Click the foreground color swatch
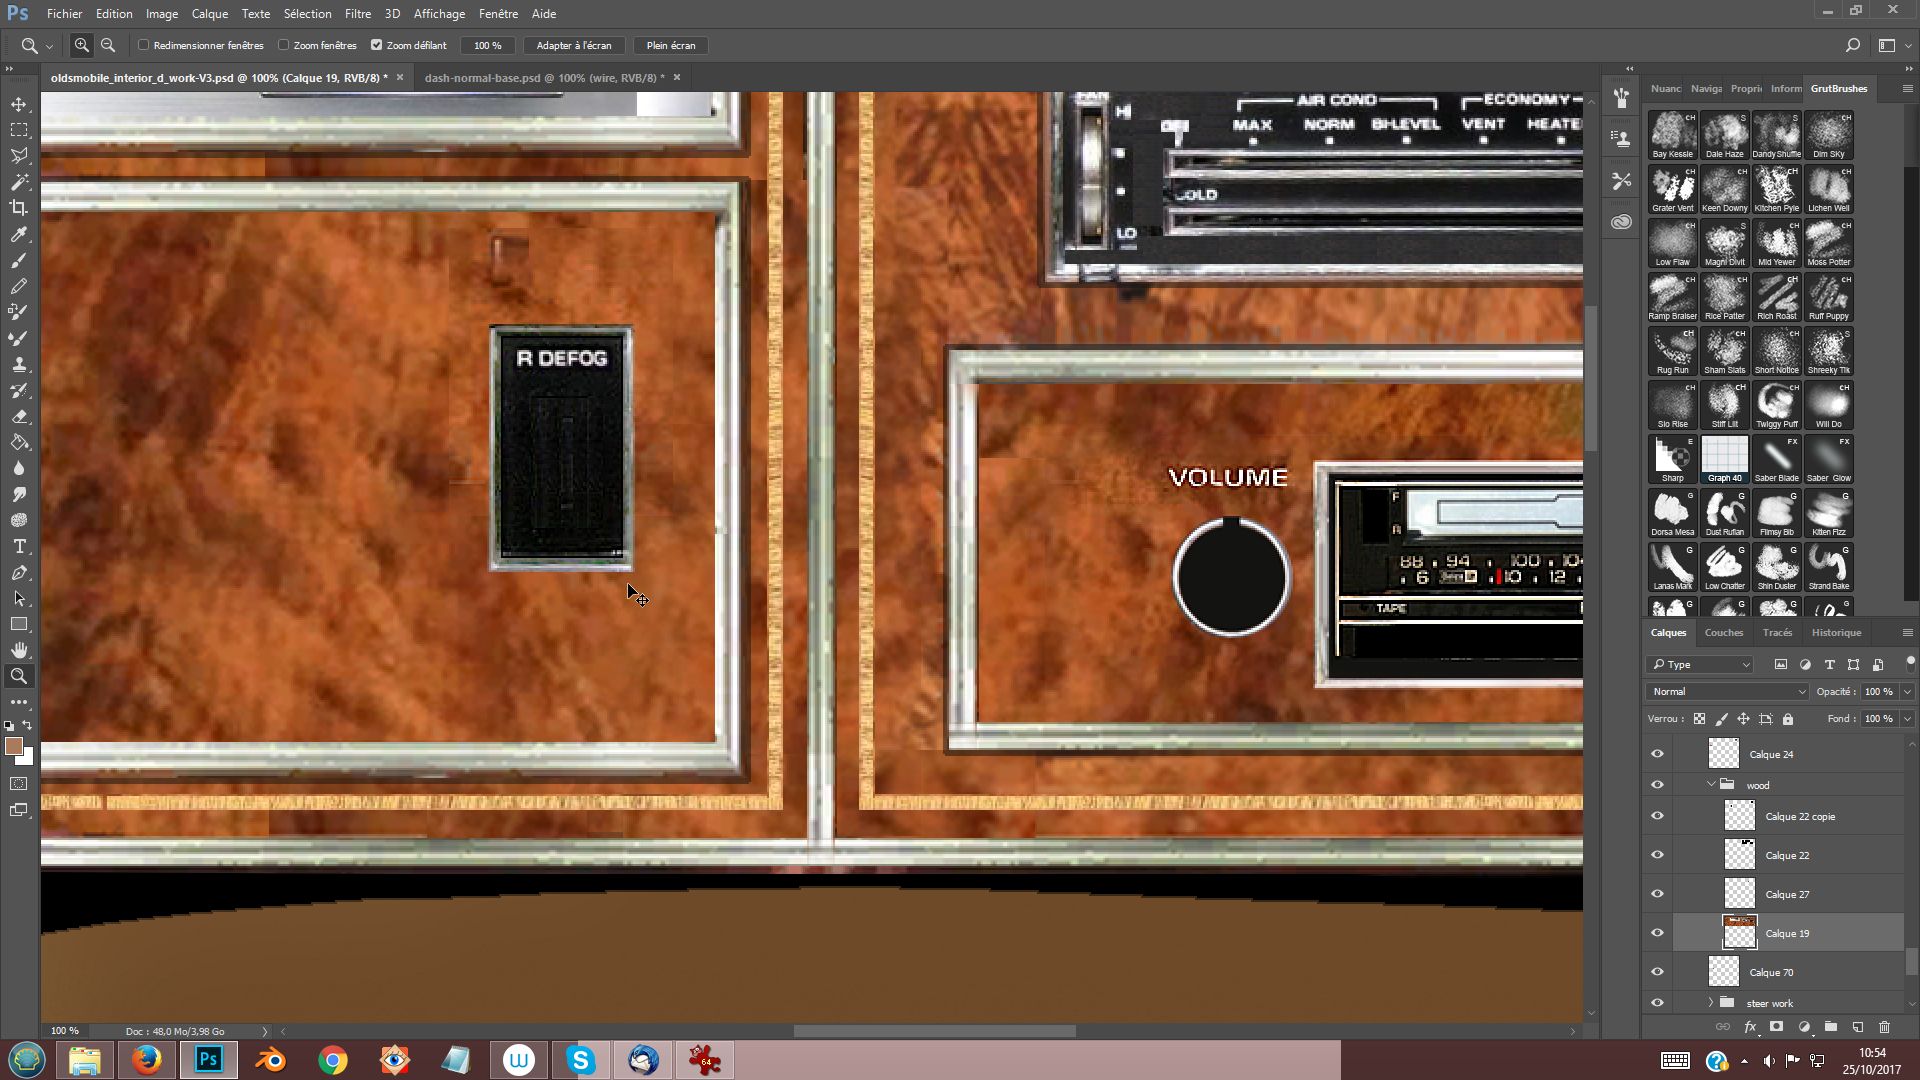Screen dimensions: 1920x1080 14,746
